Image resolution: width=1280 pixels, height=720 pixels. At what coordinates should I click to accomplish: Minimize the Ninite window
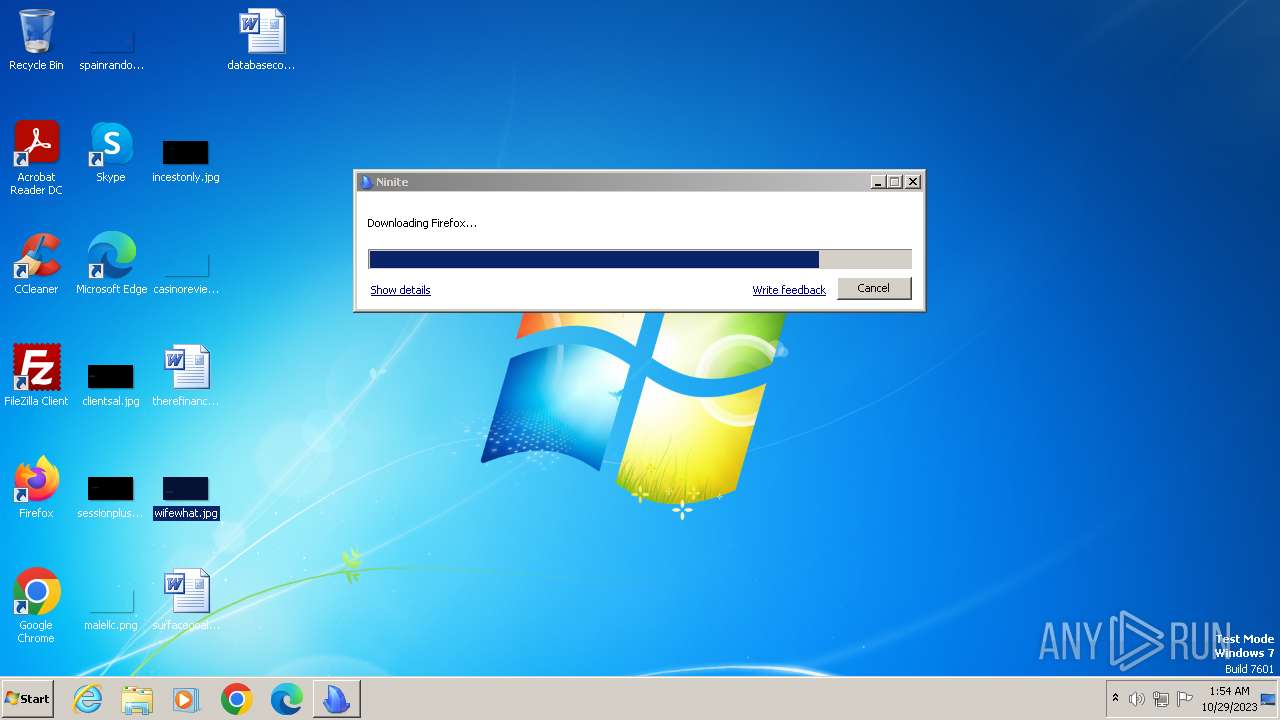[878, 182]
